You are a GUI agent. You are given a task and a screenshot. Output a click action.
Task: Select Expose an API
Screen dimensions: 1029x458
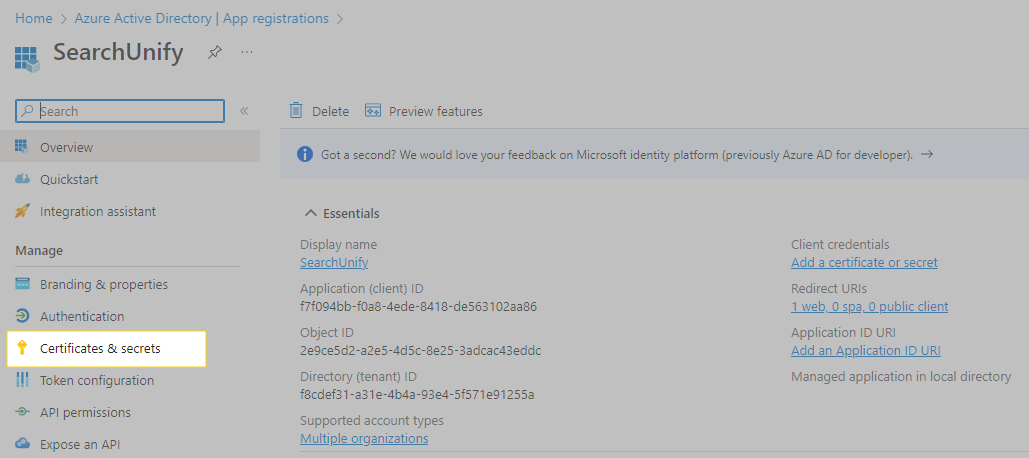point(80,444)
